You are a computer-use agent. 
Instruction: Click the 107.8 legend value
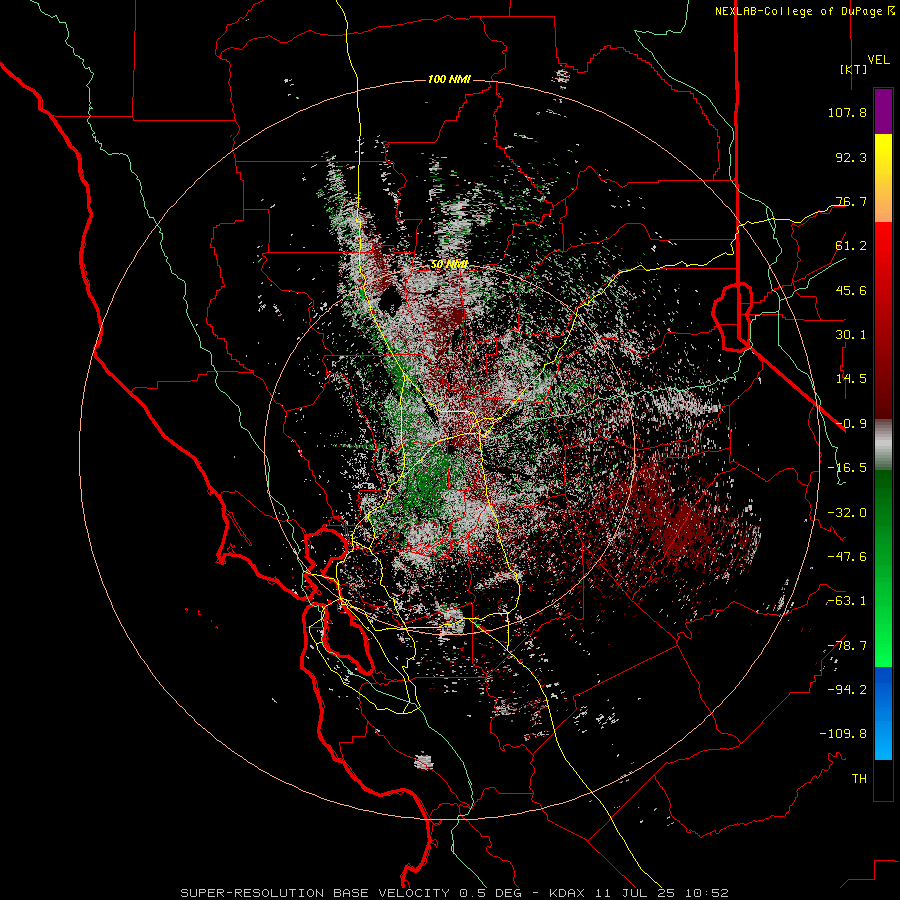pos(847,112)
